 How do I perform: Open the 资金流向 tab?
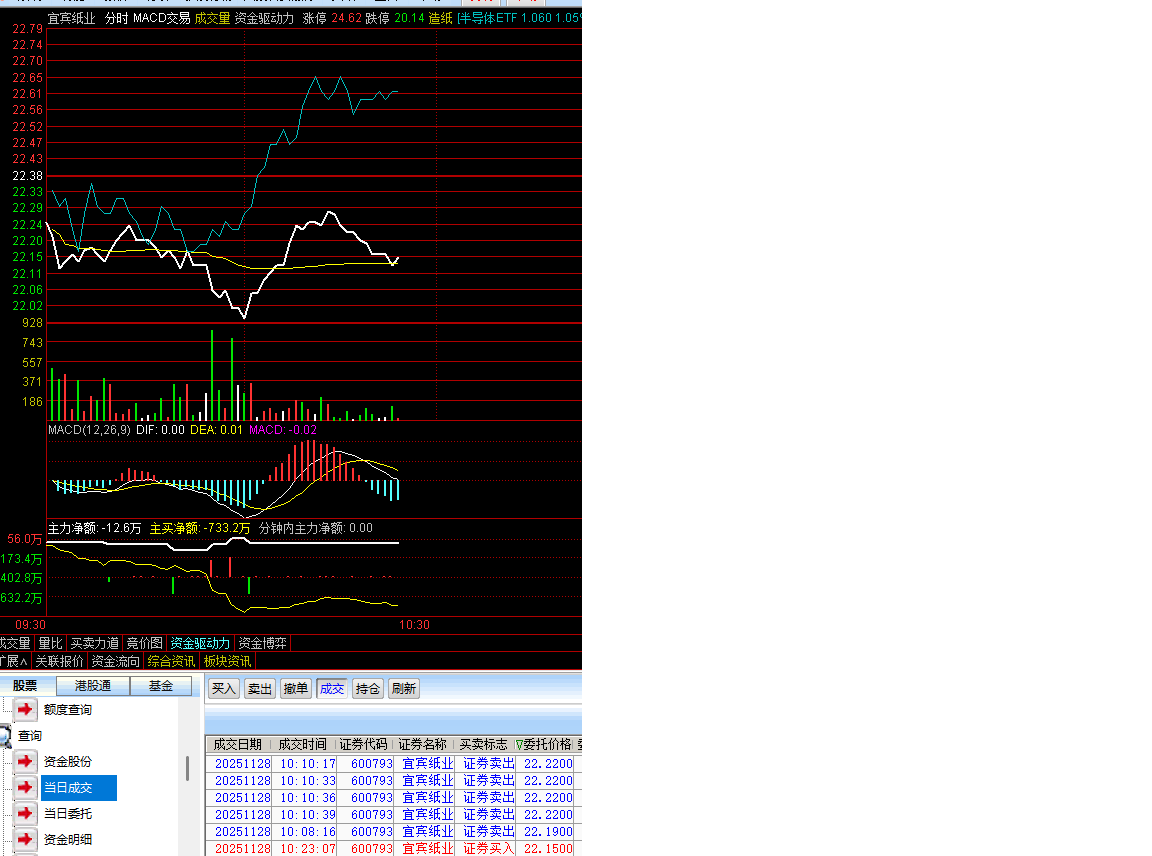[115, 661]
